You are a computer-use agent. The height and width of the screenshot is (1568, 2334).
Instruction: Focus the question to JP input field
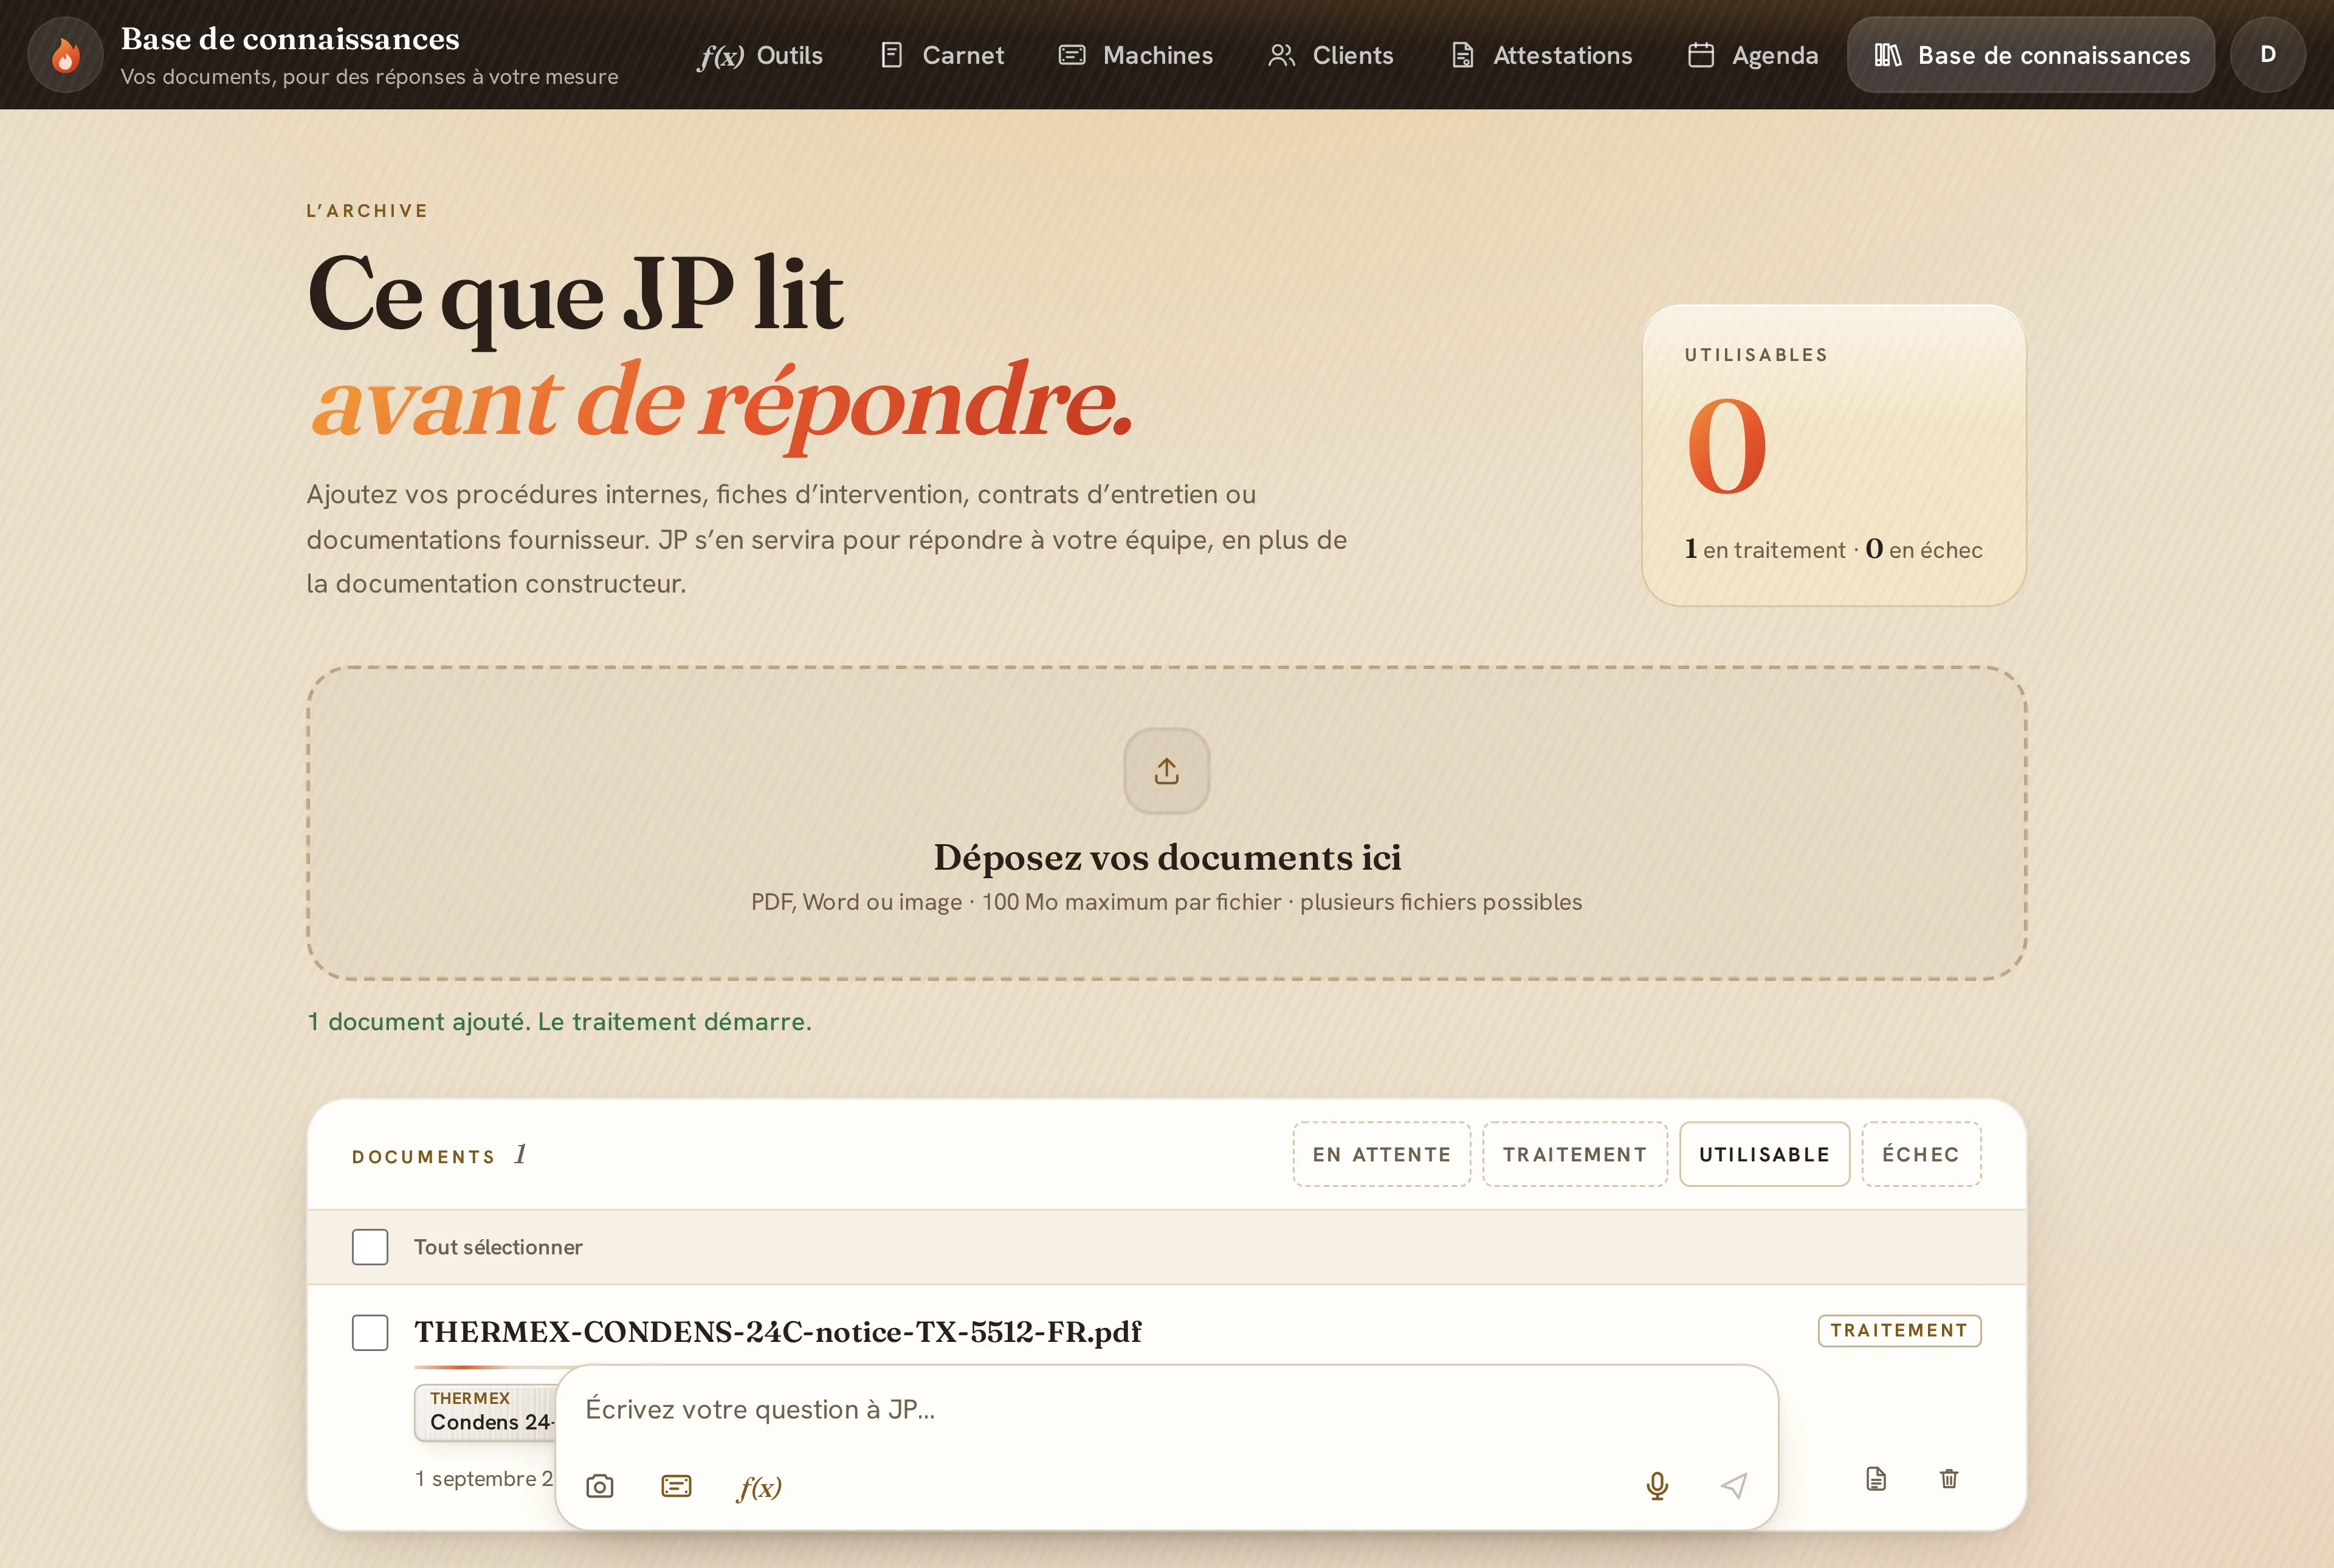[1166, 1409]
